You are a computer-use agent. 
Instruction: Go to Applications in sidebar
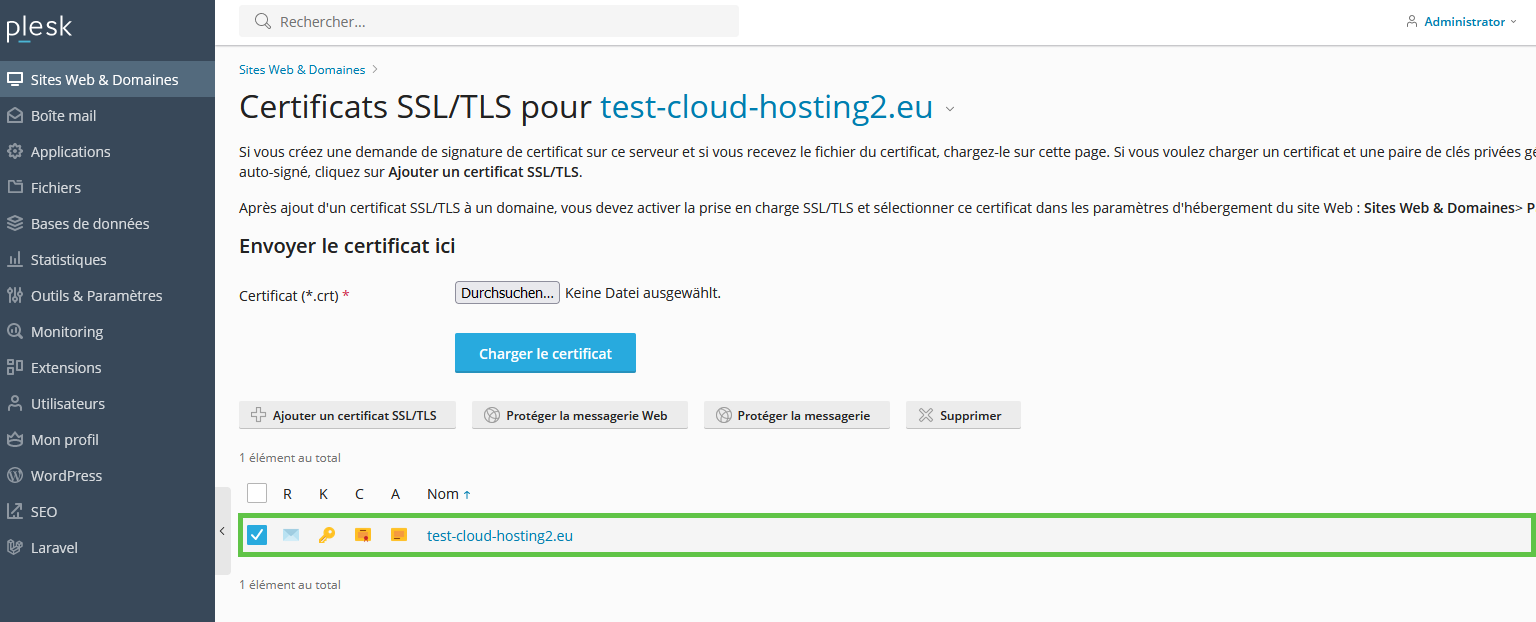pos(107,151)
